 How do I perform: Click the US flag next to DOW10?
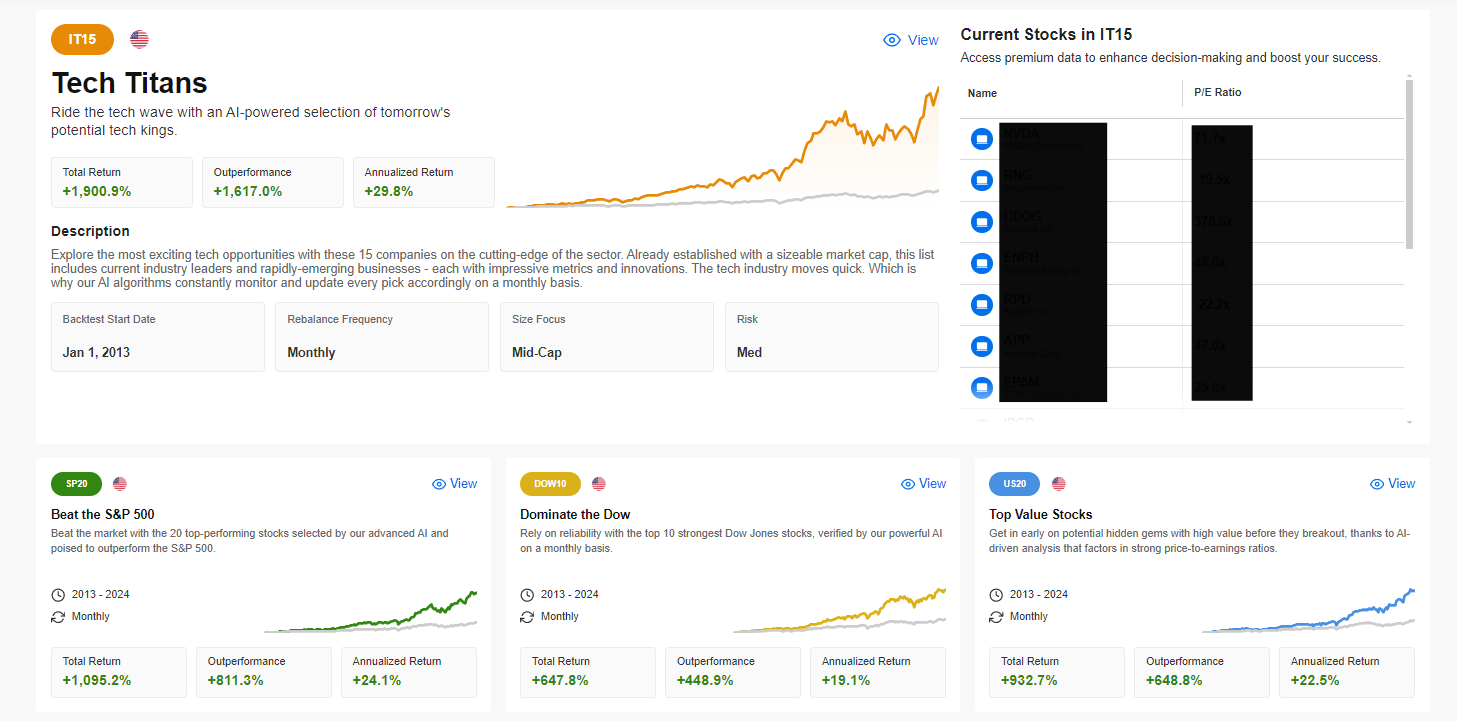coord(599,484)
